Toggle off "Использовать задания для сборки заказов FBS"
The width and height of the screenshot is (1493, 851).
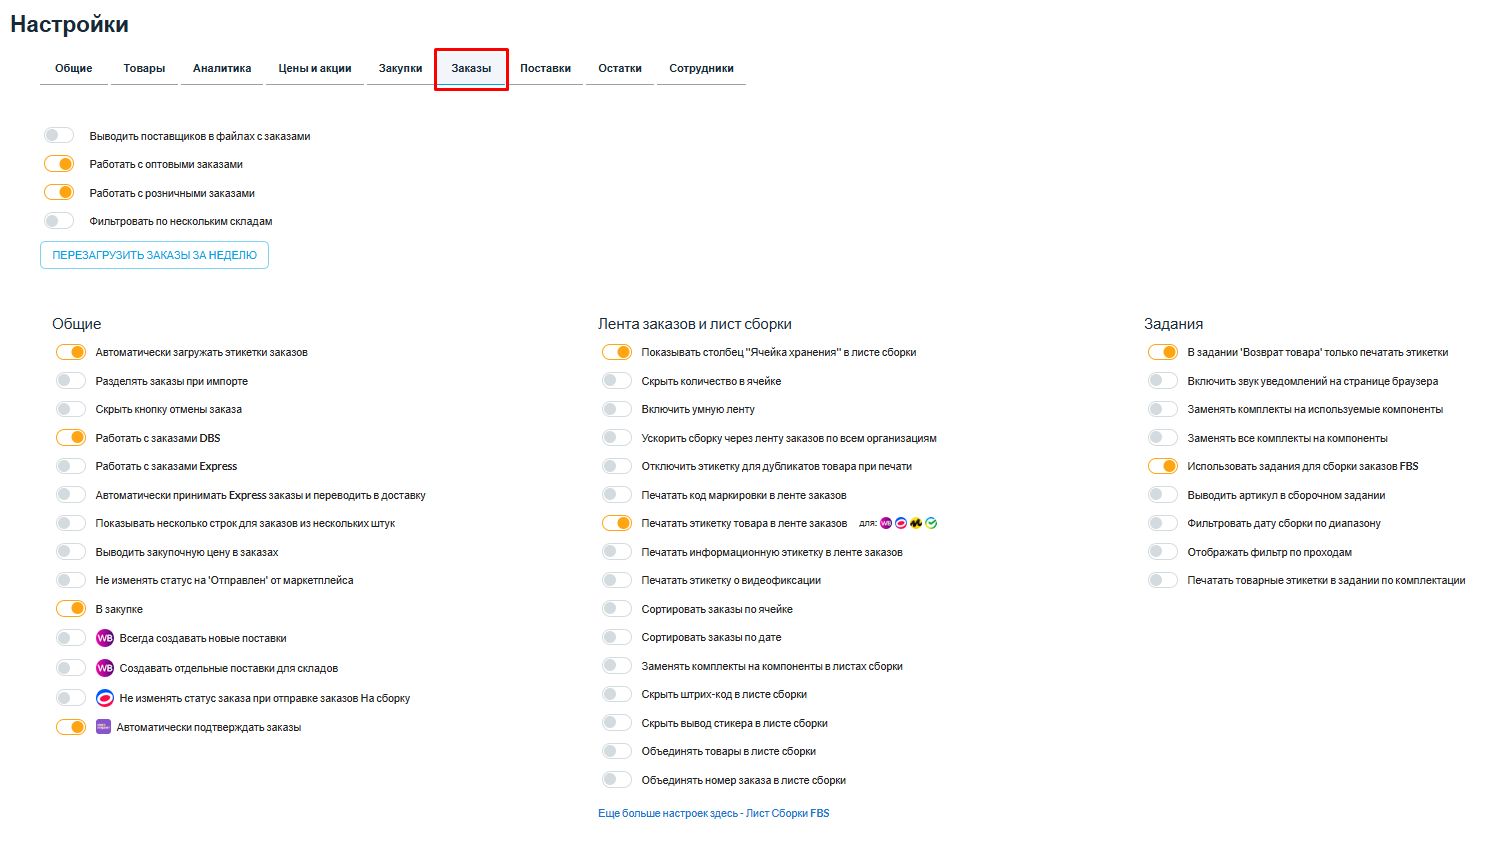point(1163,466)
